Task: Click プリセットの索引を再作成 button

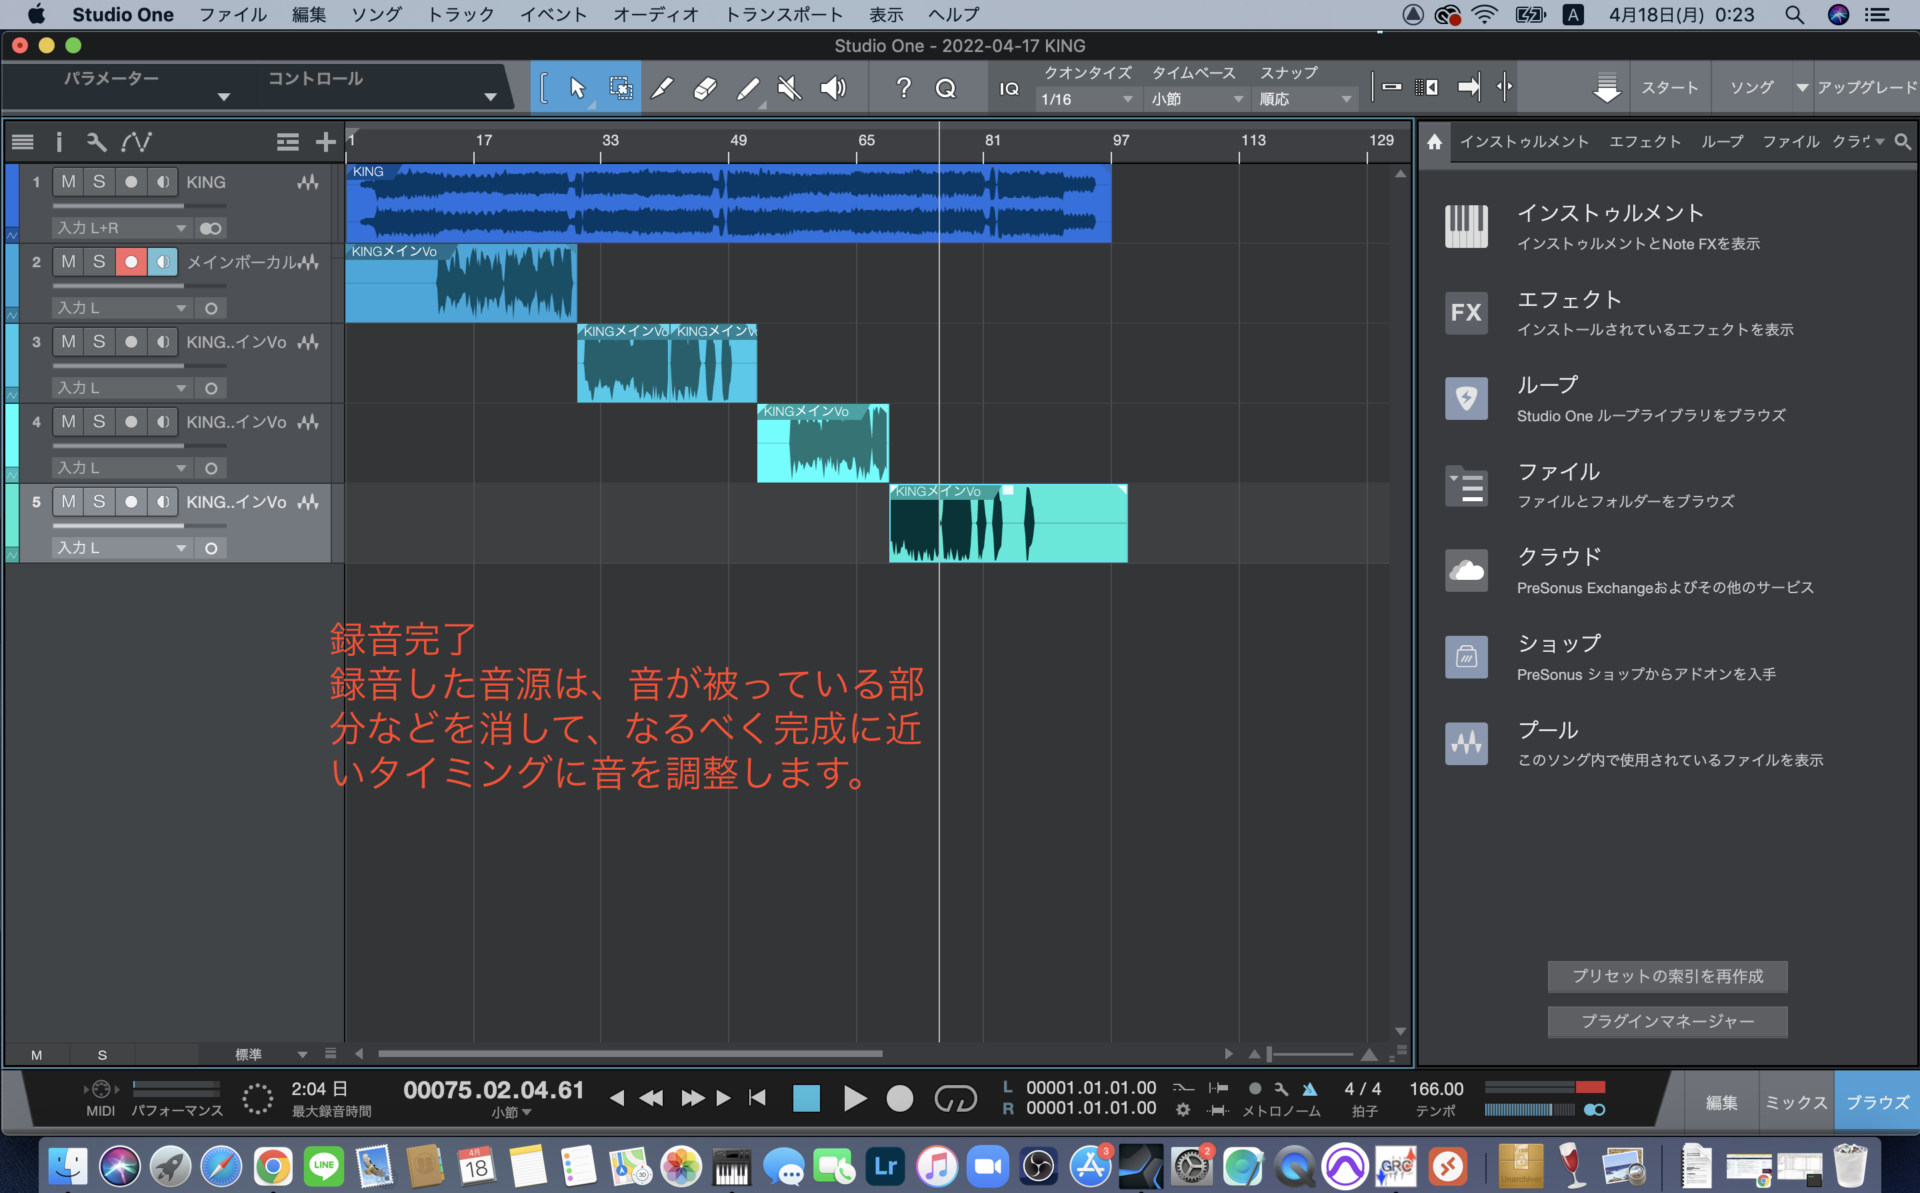Action: point(1667,976)
